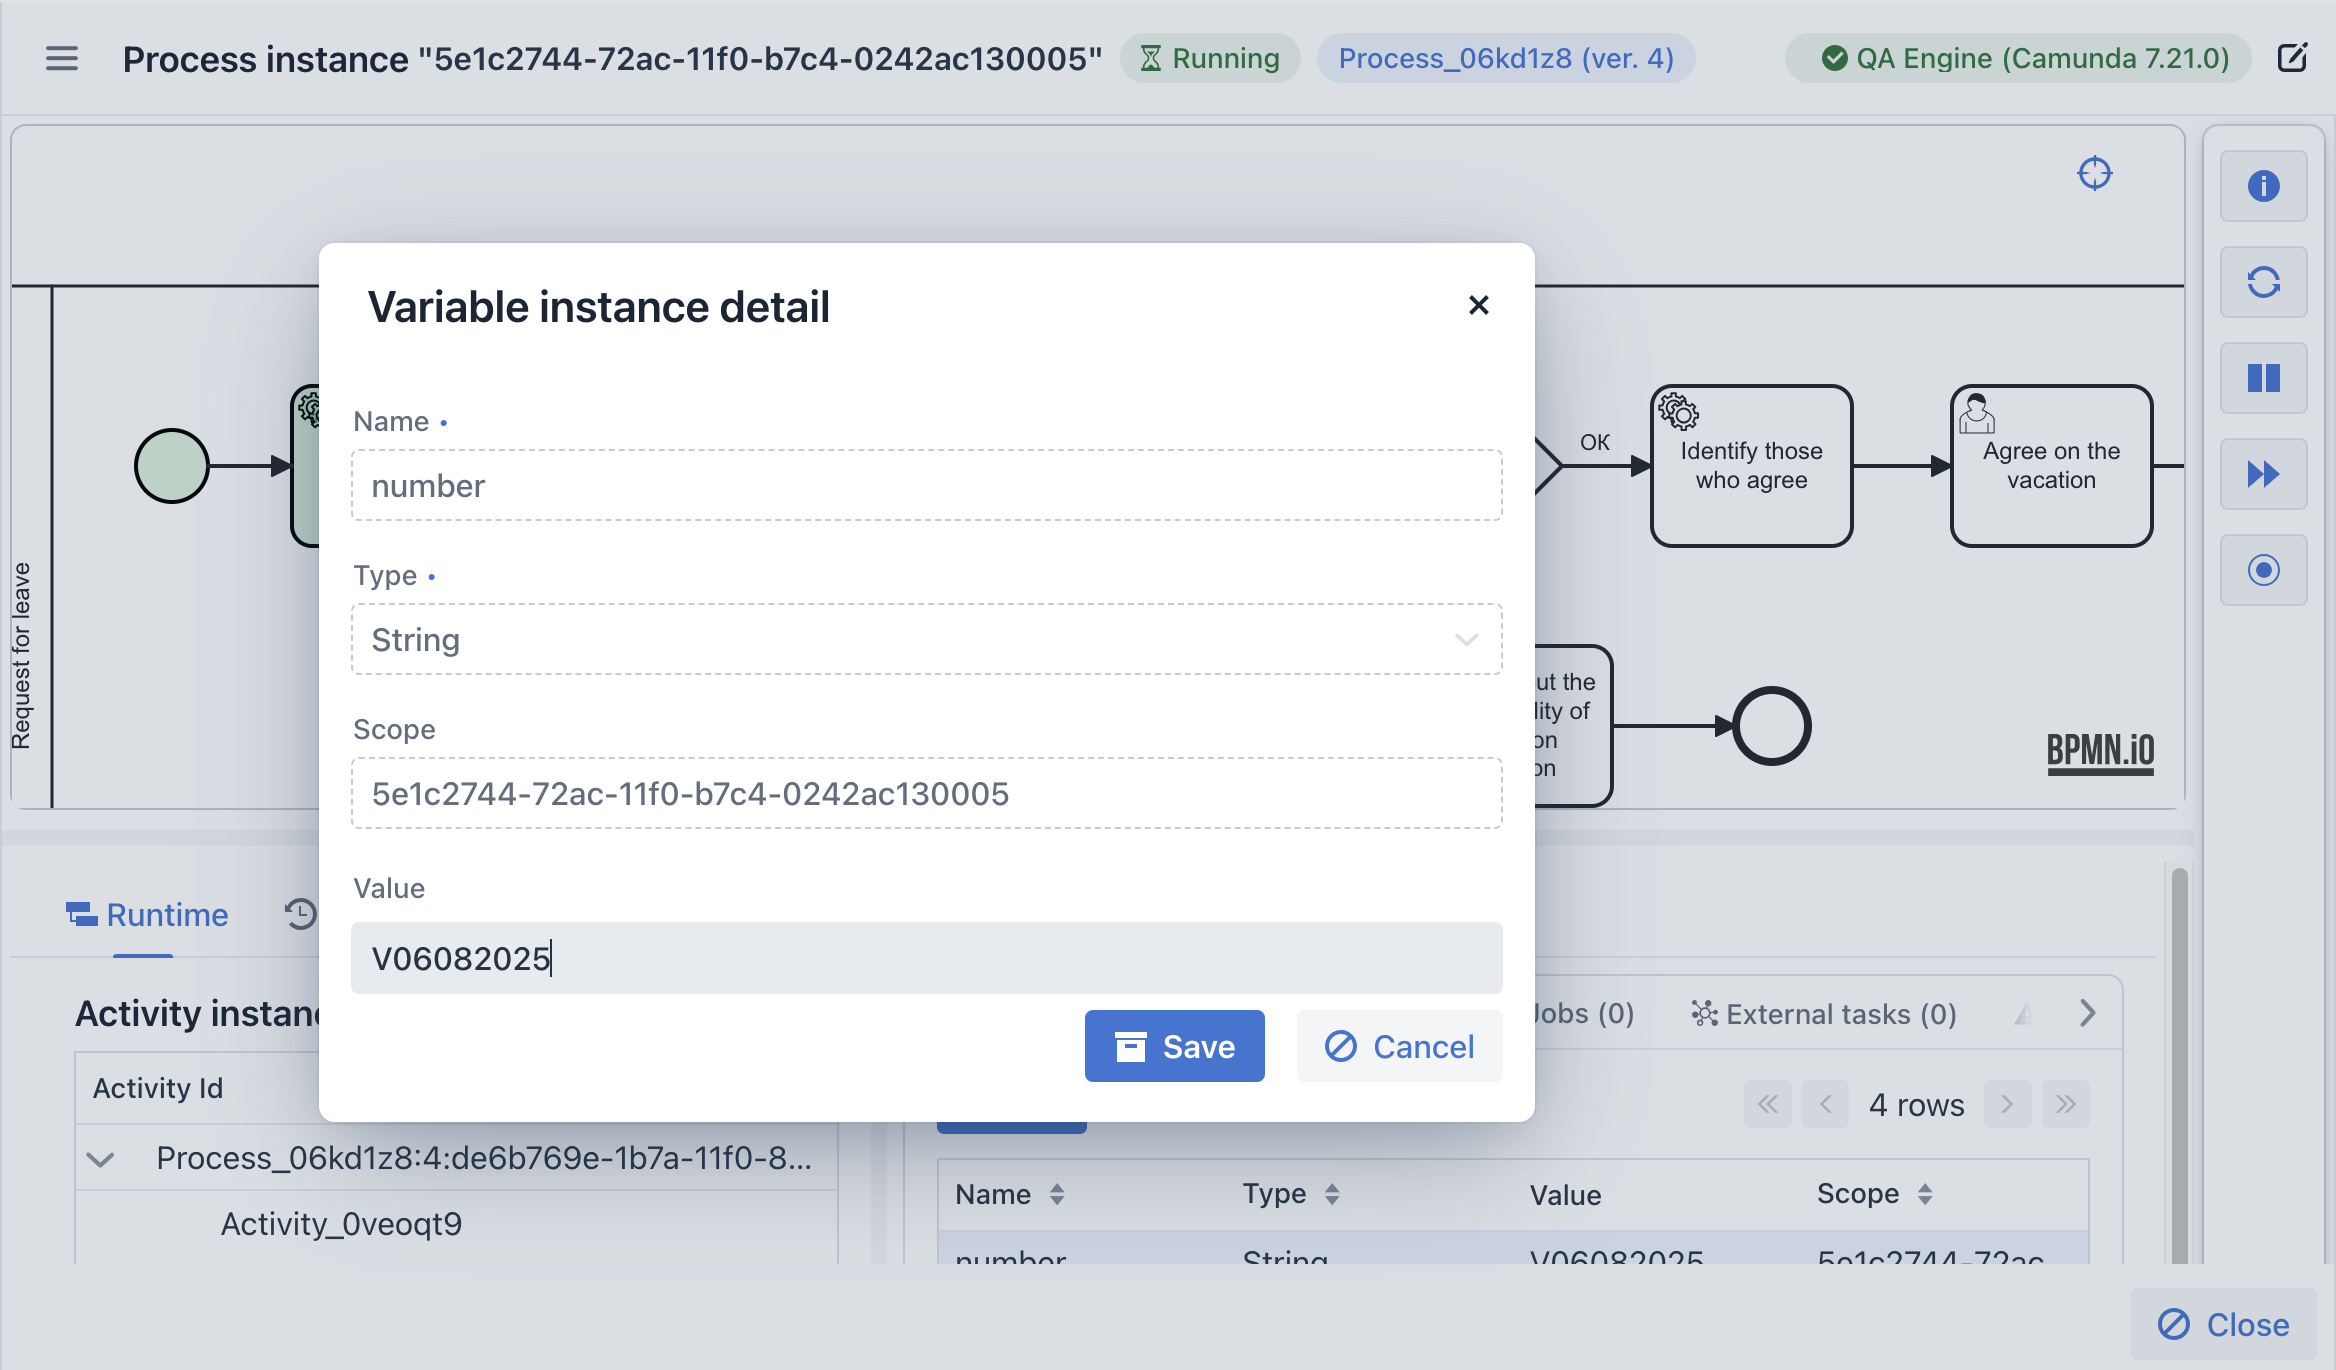Image resolution: width=2336 pixels, height=1370 pixels.
Task: Select the Activity_0veoqt9 tree item
Action: pos(341,1224)
